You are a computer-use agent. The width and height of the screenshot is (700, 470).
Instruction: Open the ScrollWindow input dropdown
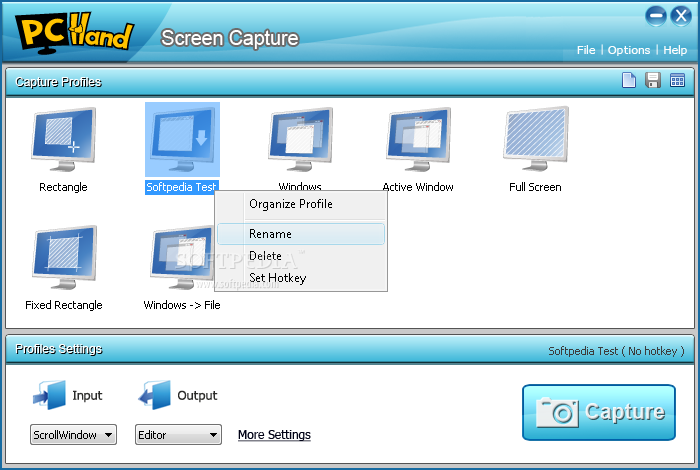(73, 434)
